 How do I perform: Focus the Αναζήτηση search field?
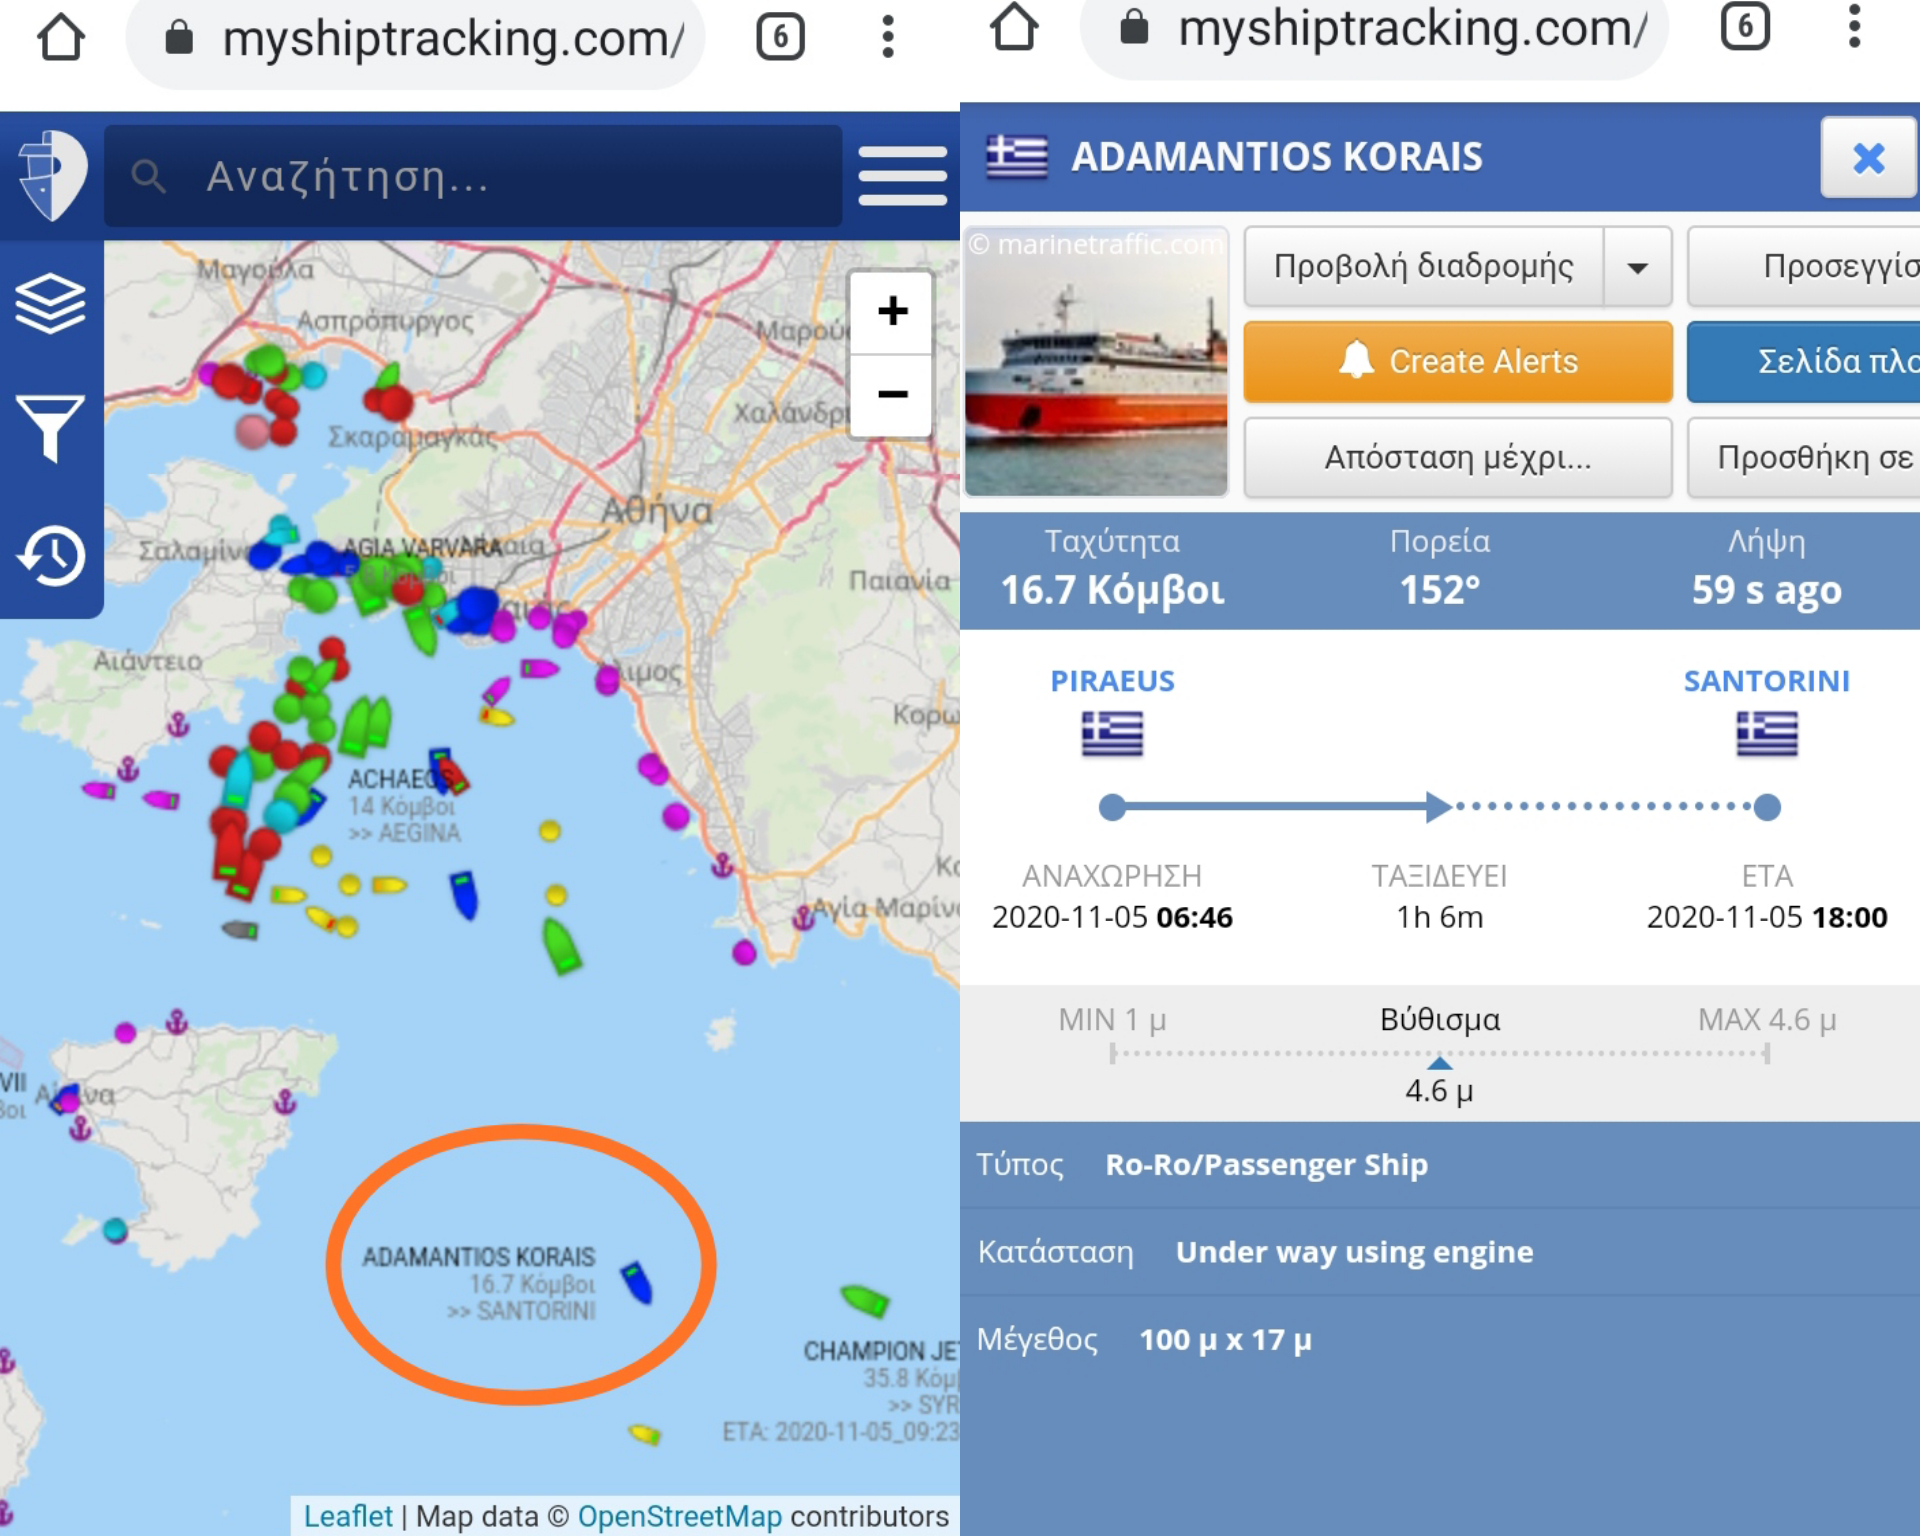(x=473, y=176)
